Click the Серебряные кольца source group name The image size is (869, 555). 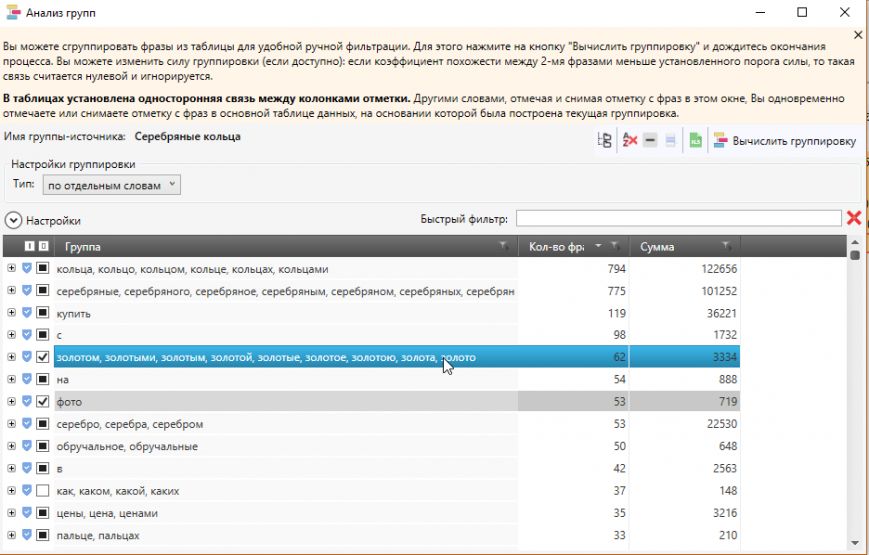pyautogui.click(x=187, y=136)
